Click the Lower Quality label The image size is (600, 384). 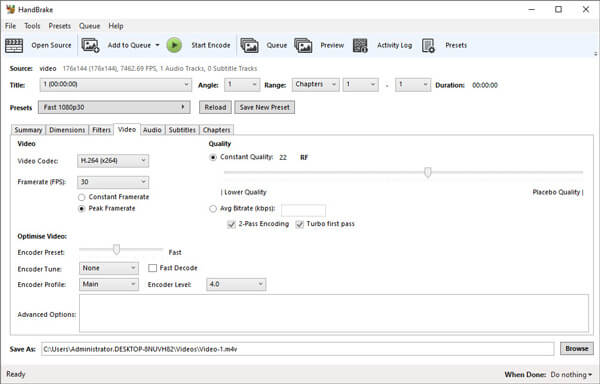pos(245,192)
